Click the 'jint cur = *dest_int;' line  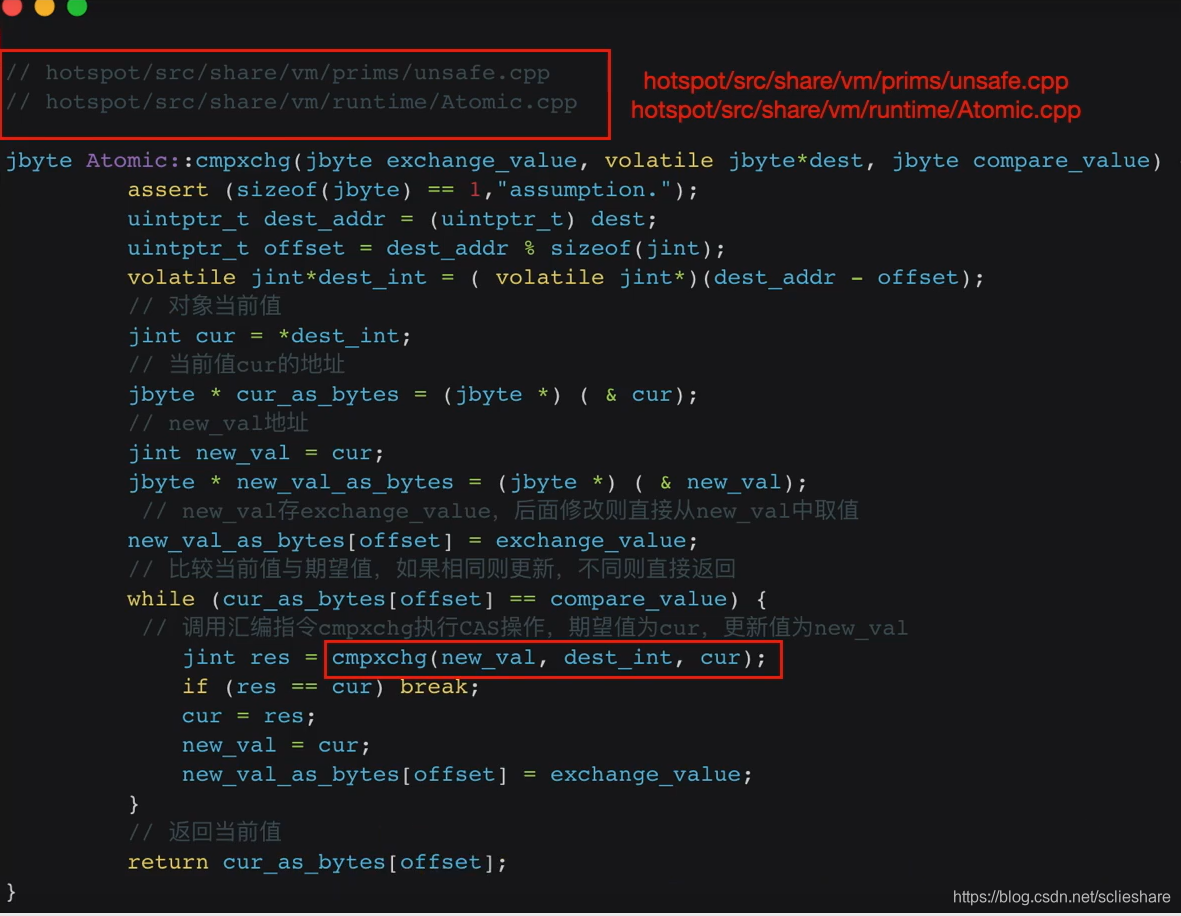(269, 336)
